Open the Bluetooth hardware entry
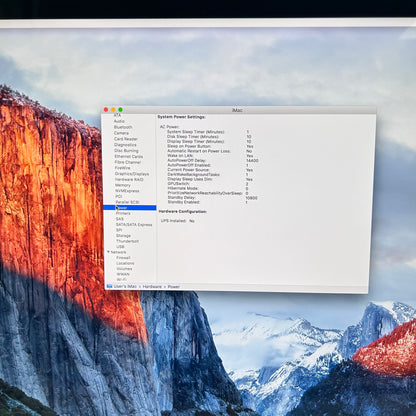The width and height of the screenshot is (416, 416). (x=123, y=127)
